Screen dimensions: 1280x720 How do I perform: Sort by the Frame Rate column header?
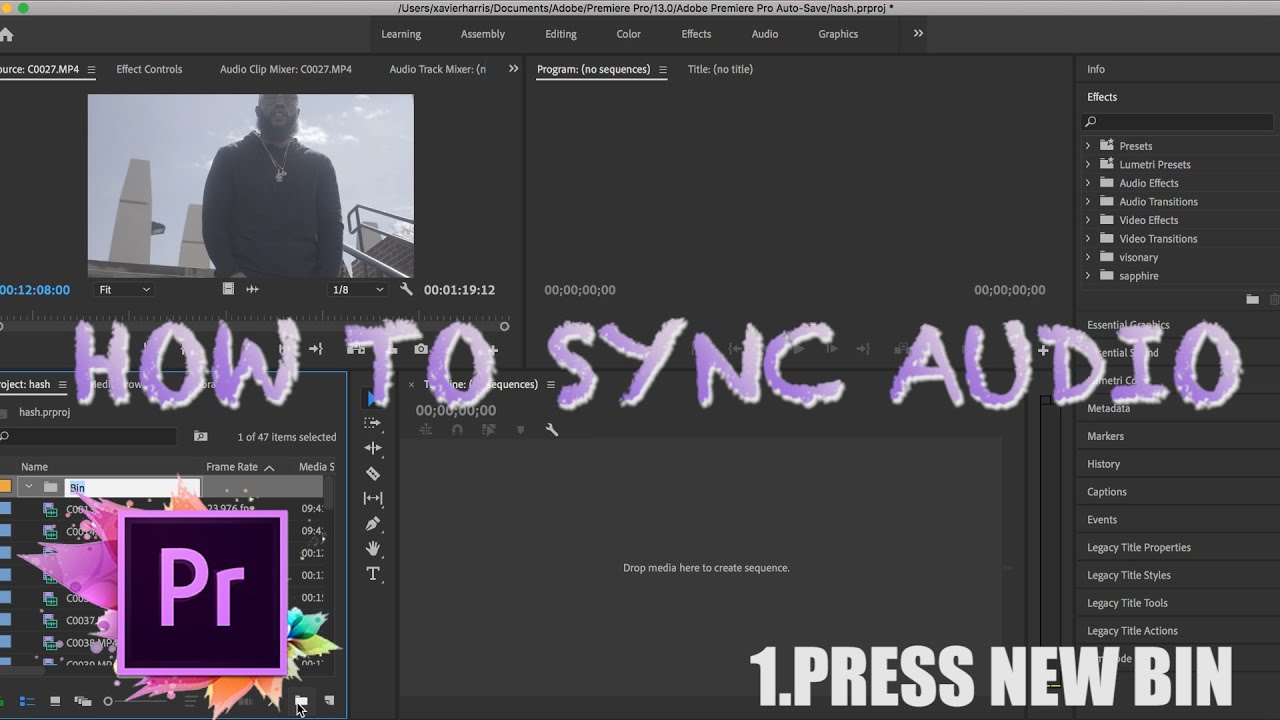(232, 467)
